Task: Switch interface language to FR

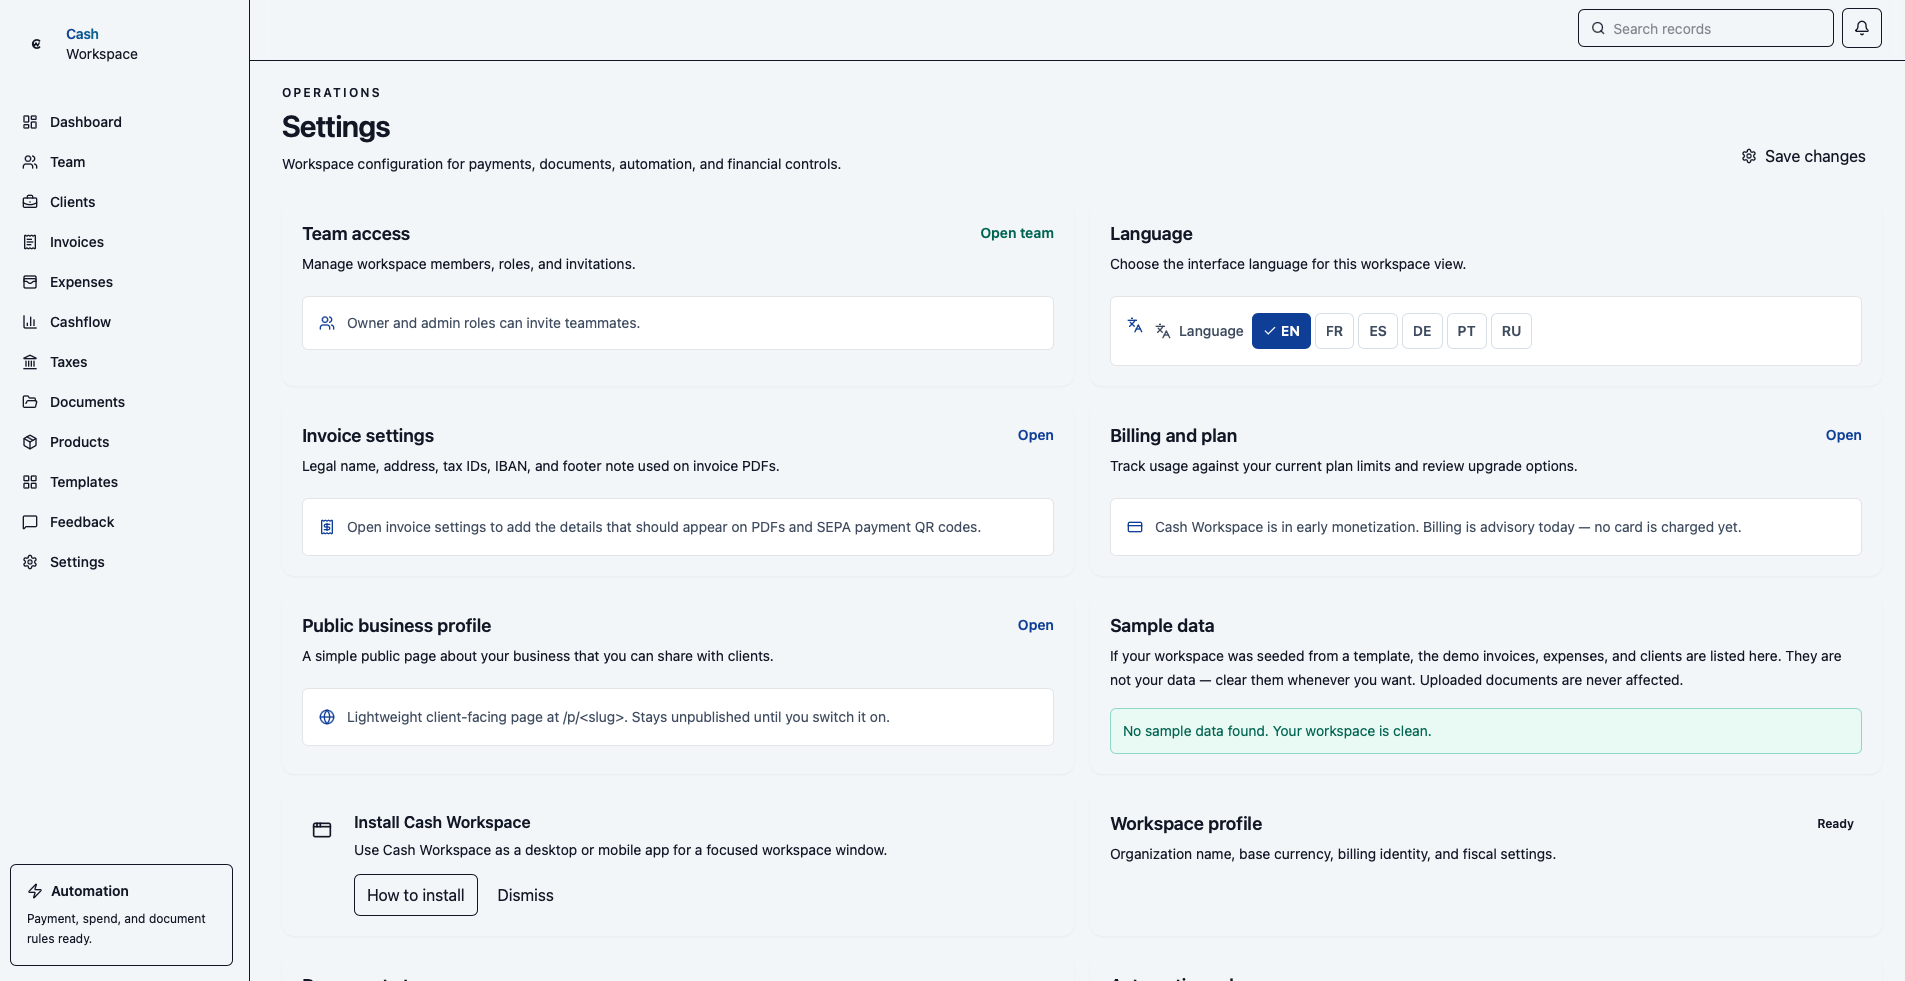Action: pyautogui.click(x=1334, y=331)
